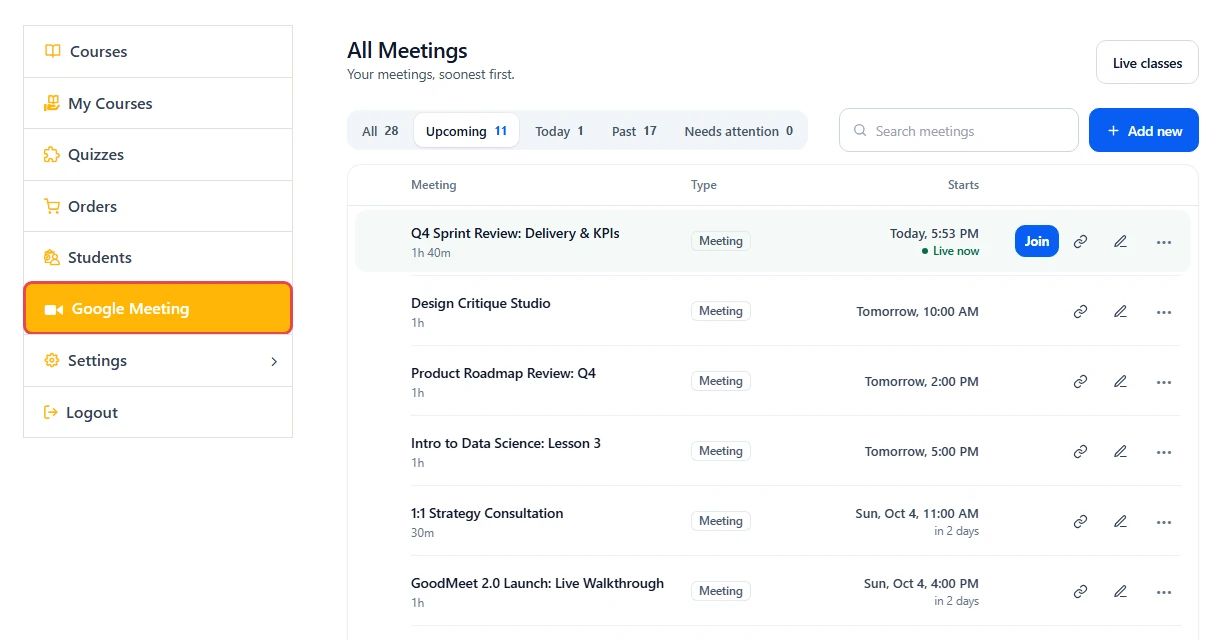Image resolution: width=1224 pixels, height=640 pixels.
Task: Copy link for Intro to Data Science lesson
Action: coord(1080,451)
